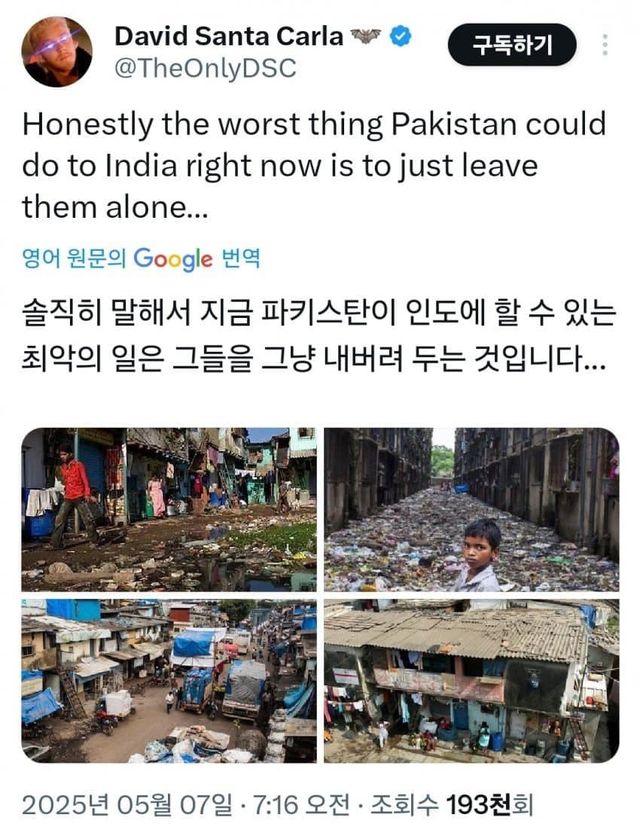This screenshot has width=640, height=834.
Task: Open David Santa Carla's profile picture
Action: tap(57, 52)
